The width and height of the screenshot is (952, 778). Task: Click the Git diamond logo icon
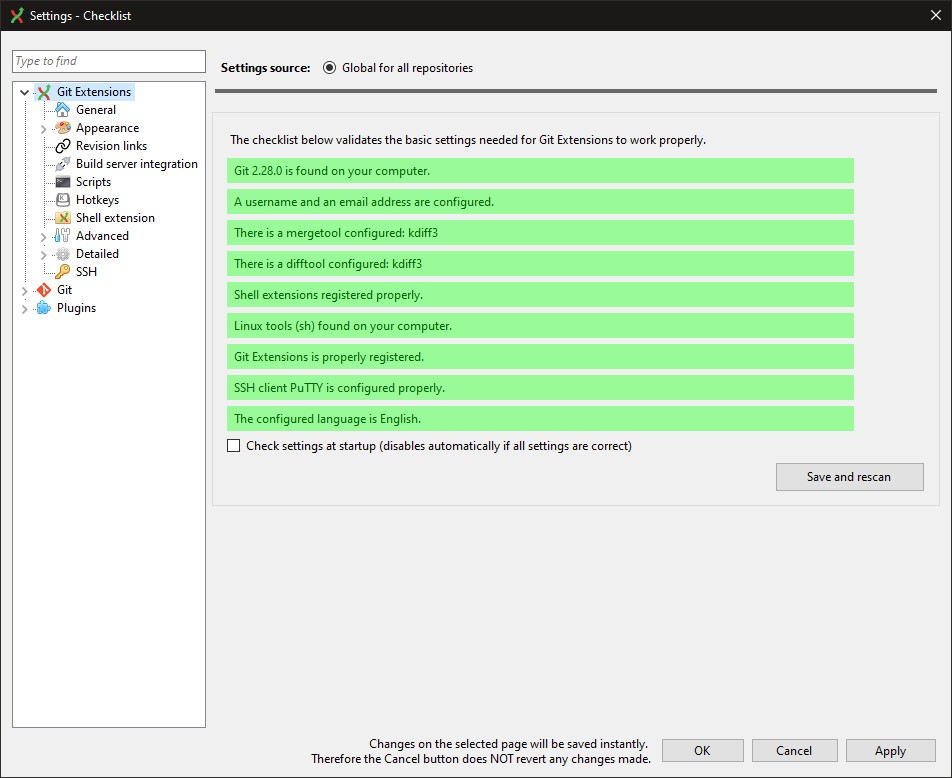[x=44, y=290]
